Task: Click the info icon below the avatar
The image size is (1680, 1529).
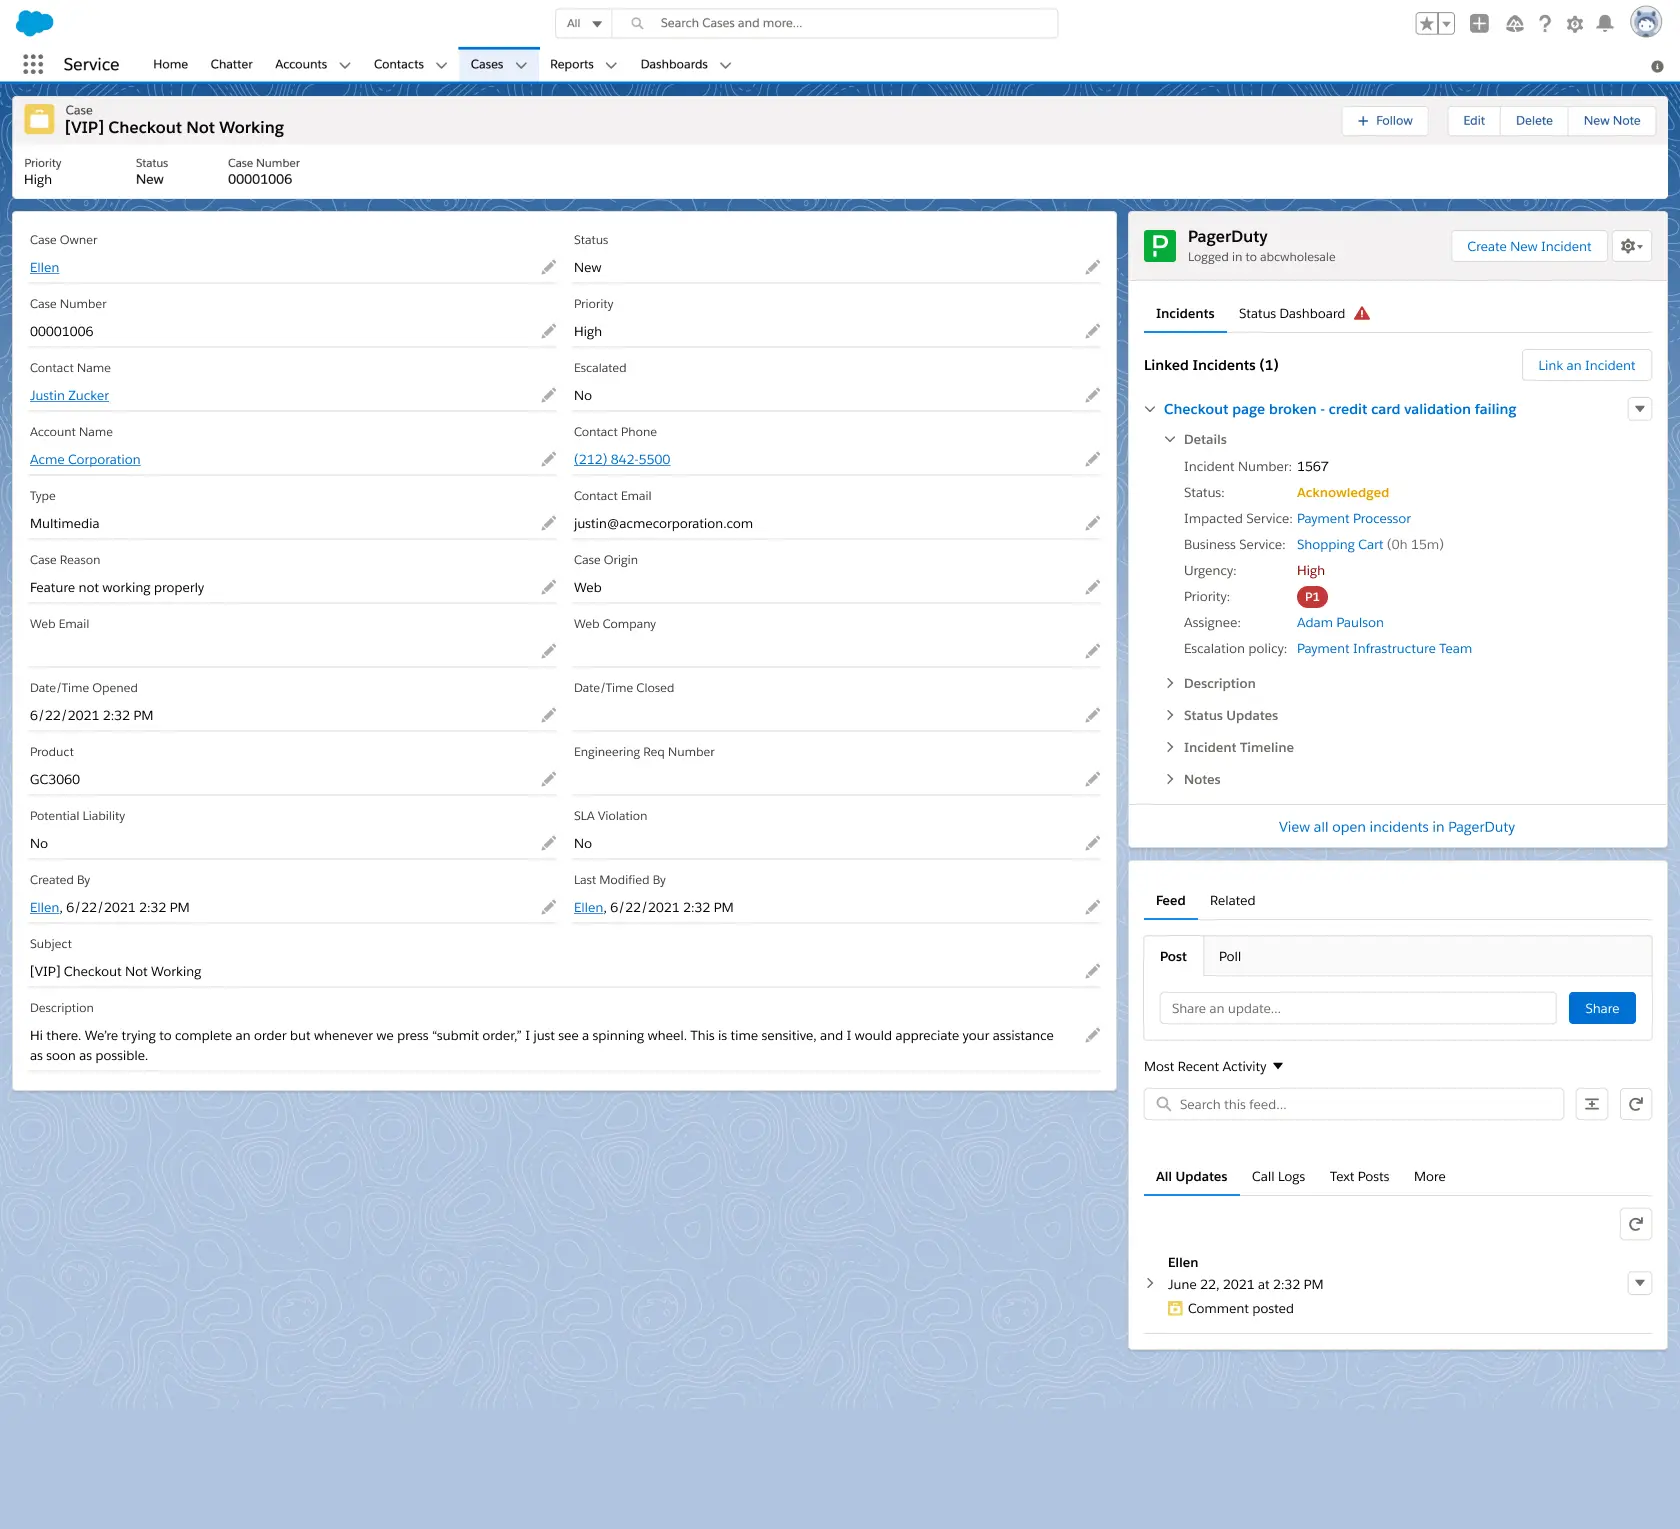Action: (x=1657, y=66)
